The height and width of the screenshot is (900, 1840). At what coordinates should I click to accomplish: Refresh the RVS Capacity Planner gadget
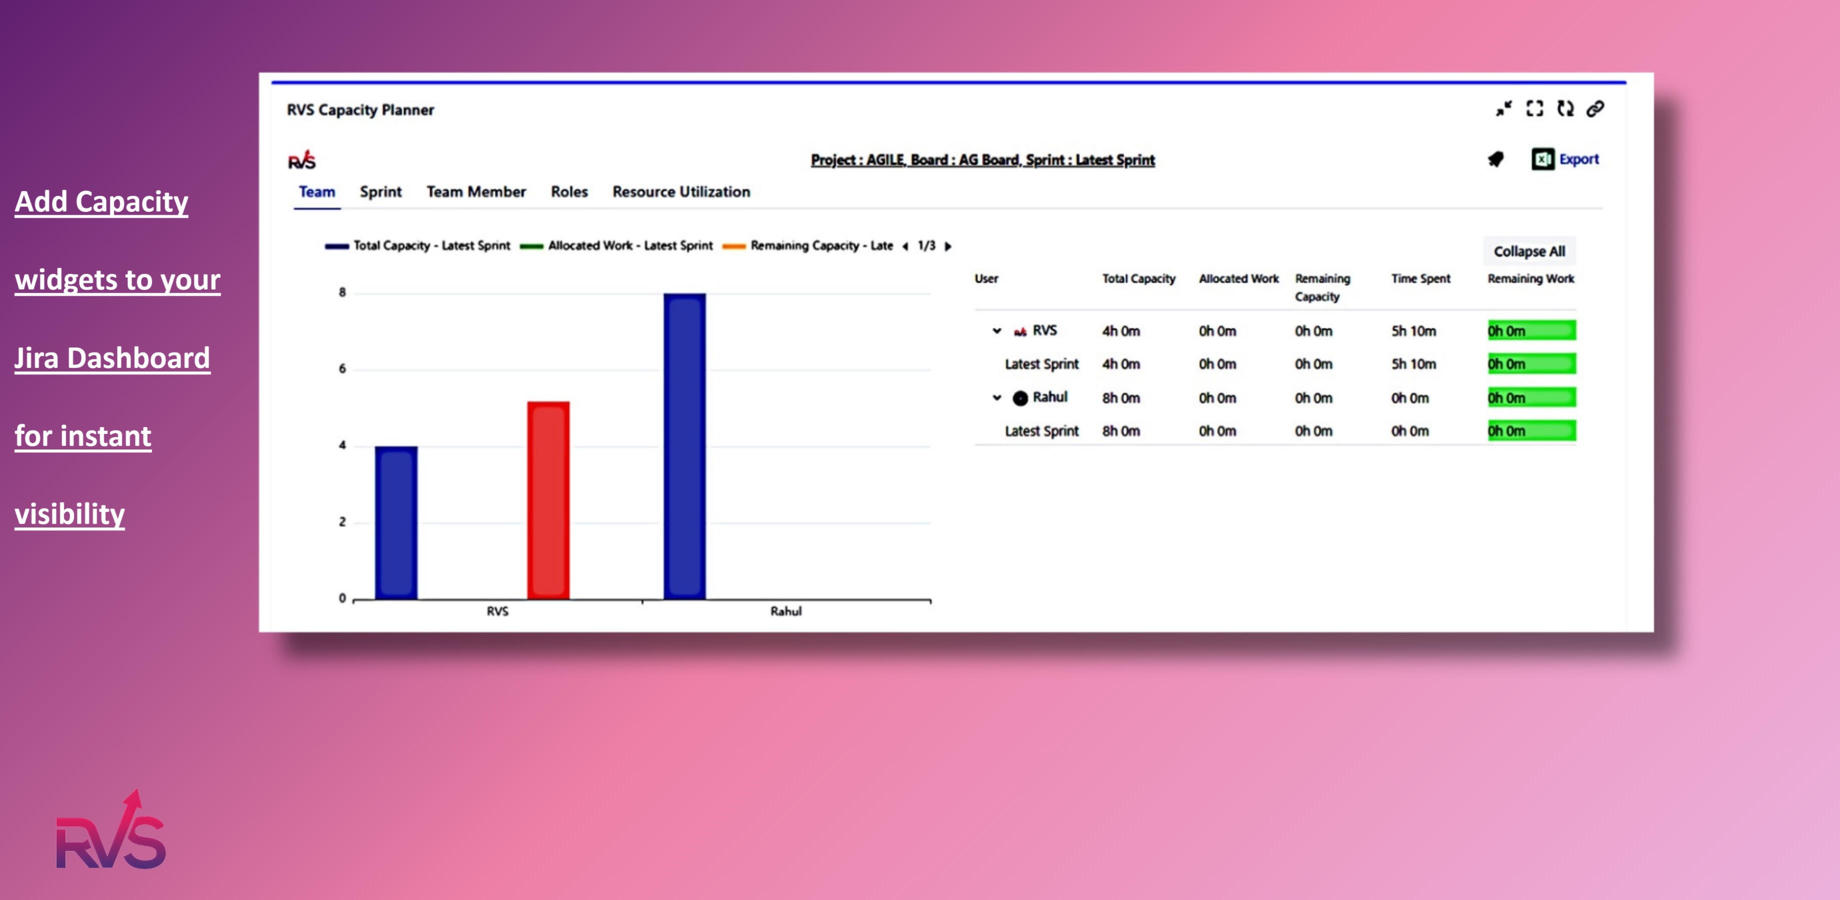[x=1565, y=108]
